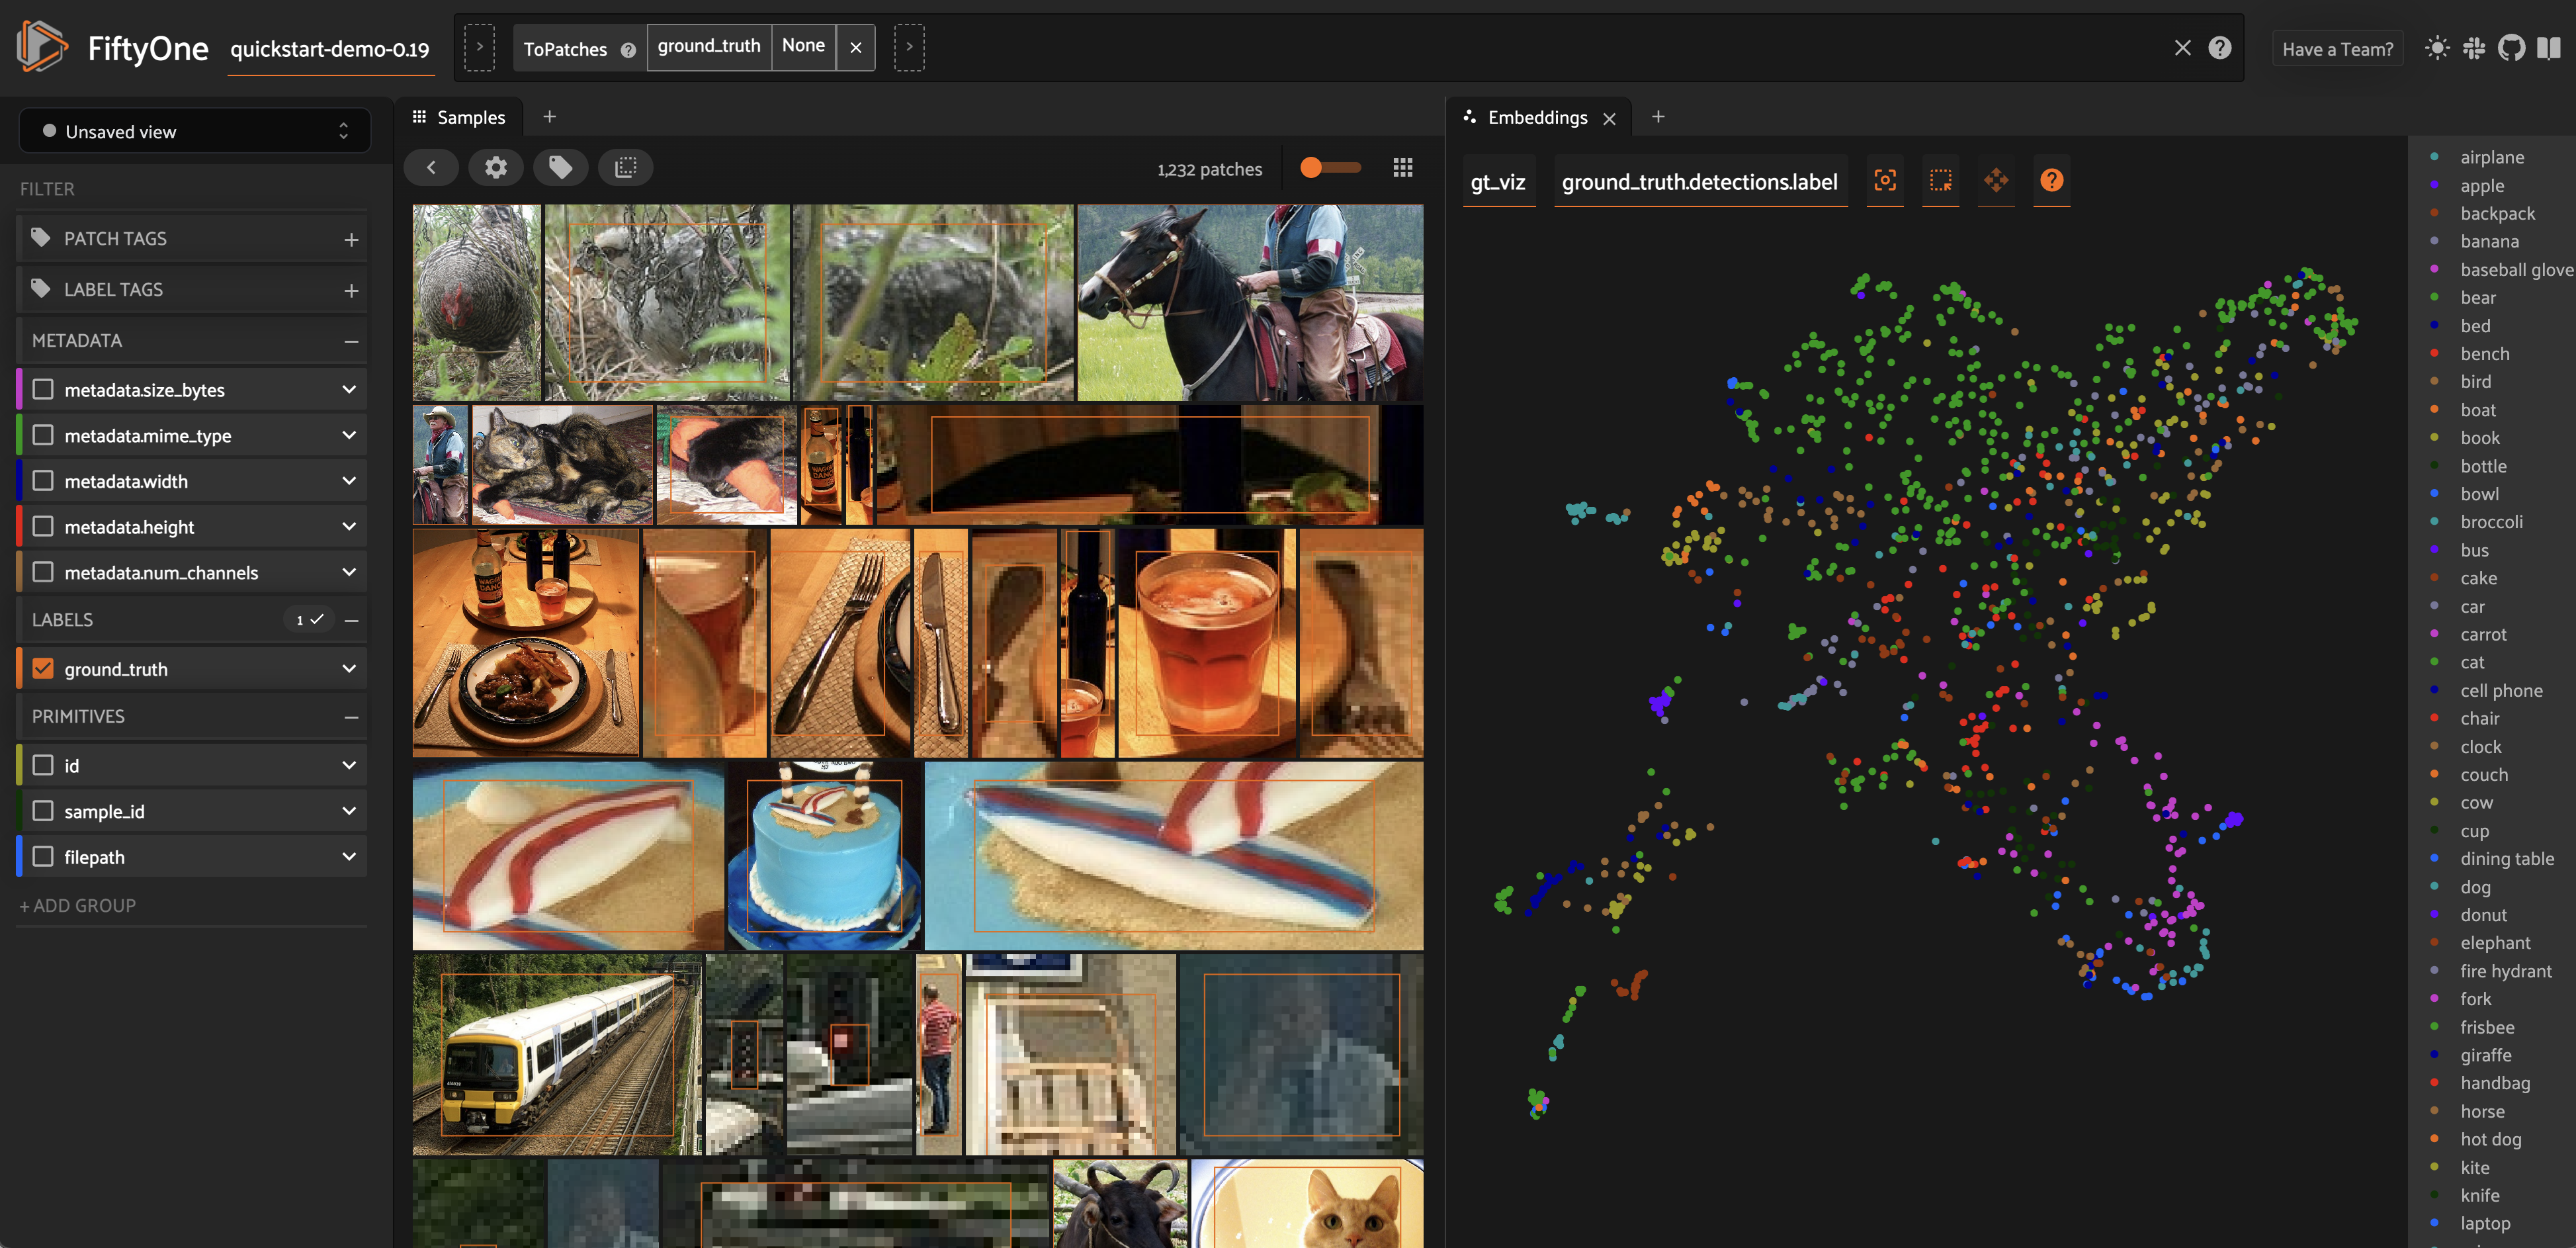2576x1248 pixels.
Task: Collapse the METADATA group
Action: pos(351,341)
